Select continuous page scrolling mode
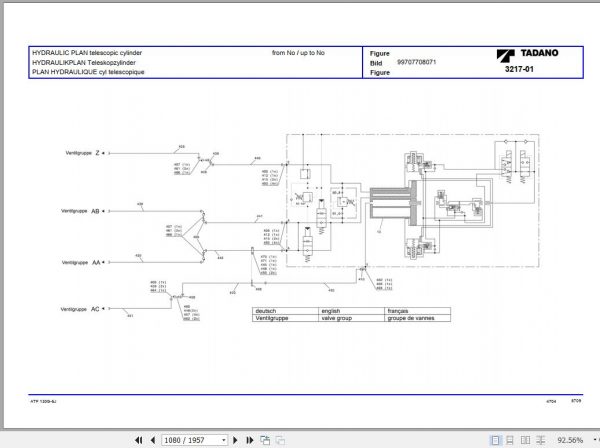 (x=510, y=440)
